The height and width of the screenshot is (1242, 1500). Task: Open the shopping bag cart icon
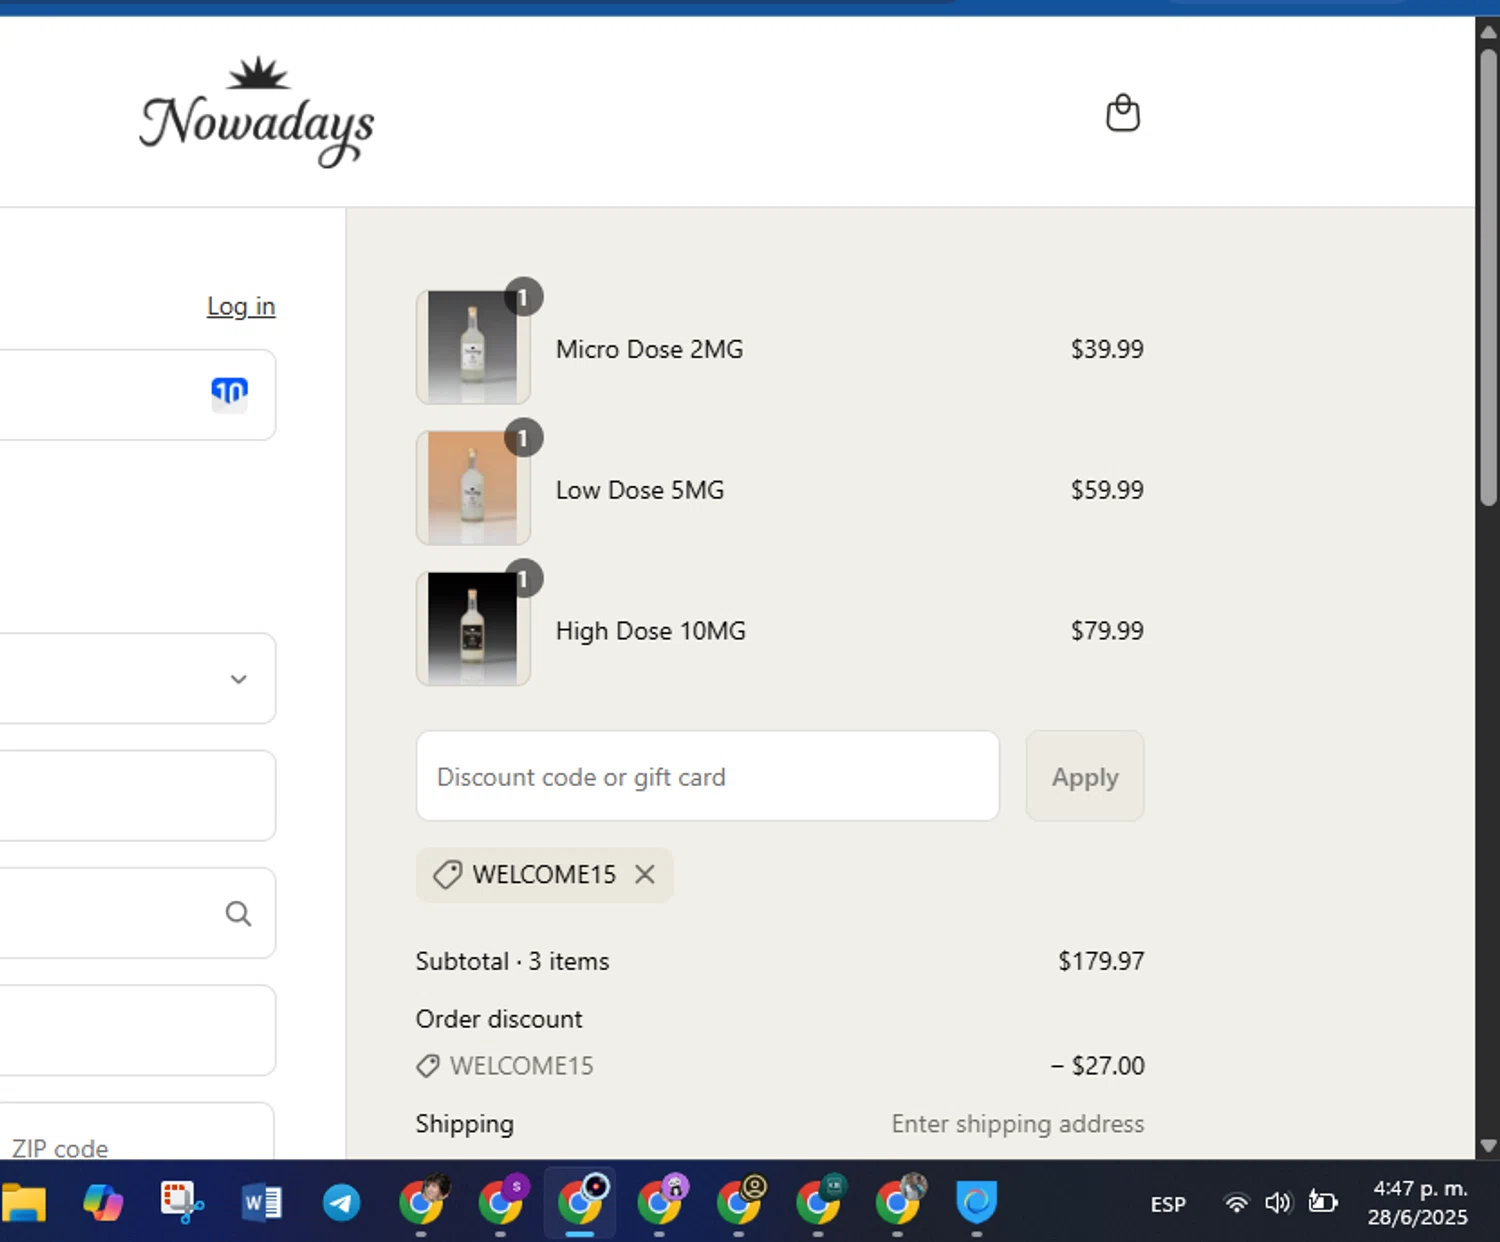point(1123,113)
